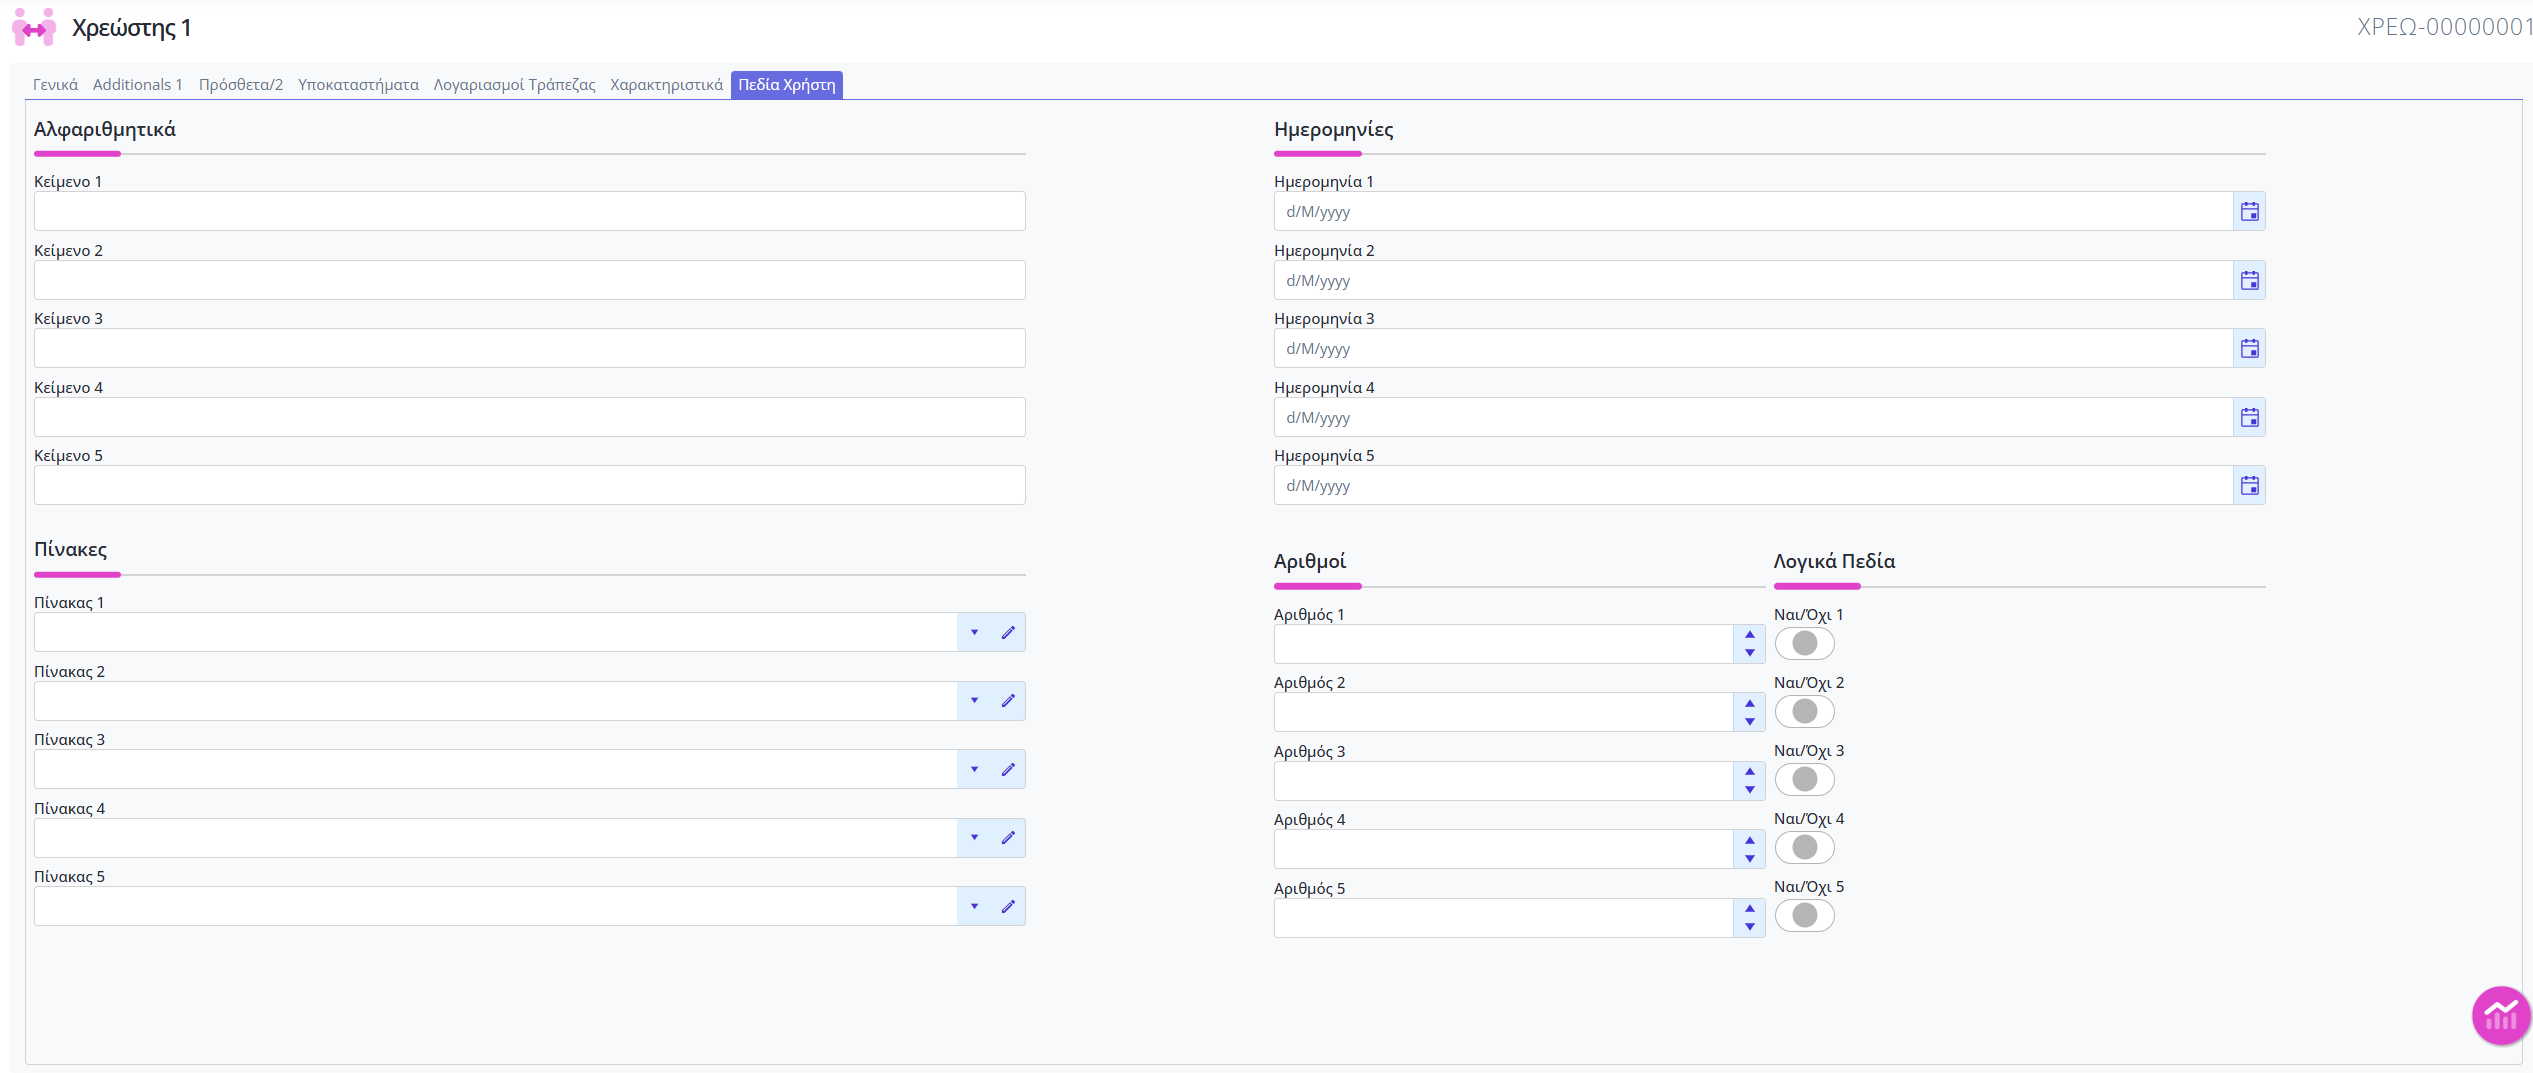
Task: Toggle the Ναι/Όχι 1 switch
Action: [x=1804, y=643]
